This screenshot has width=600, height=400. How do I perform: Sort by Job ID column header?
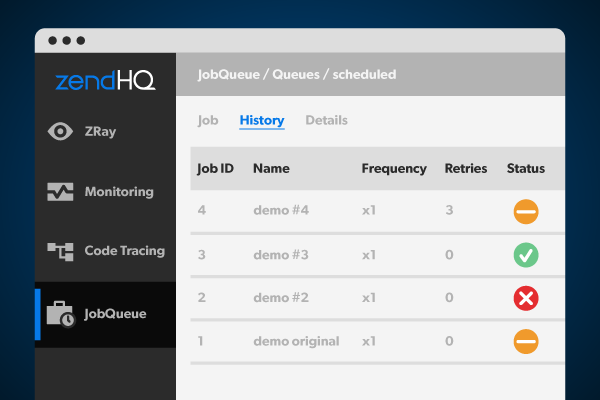coord(215,169)
